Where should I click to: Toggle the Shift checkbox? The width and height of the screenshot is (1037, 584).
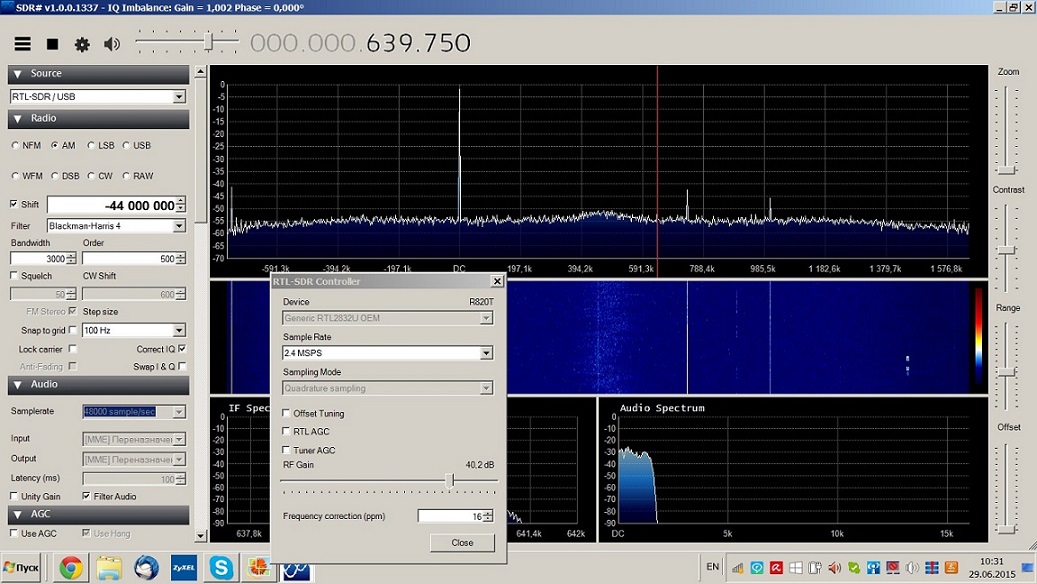click(14, 204)
